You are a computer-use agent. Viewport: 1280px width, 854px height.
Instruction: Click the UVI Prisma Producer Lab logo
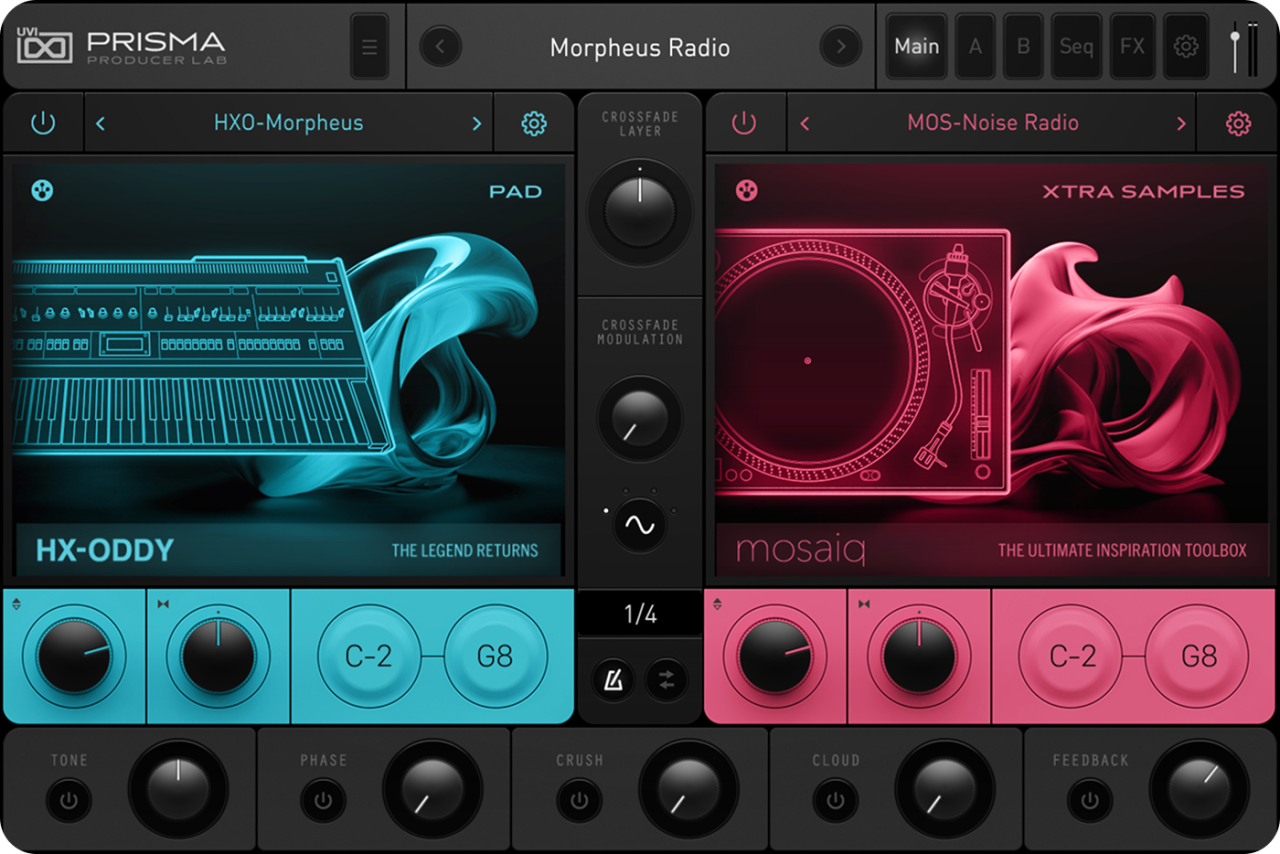coord(121,47)
